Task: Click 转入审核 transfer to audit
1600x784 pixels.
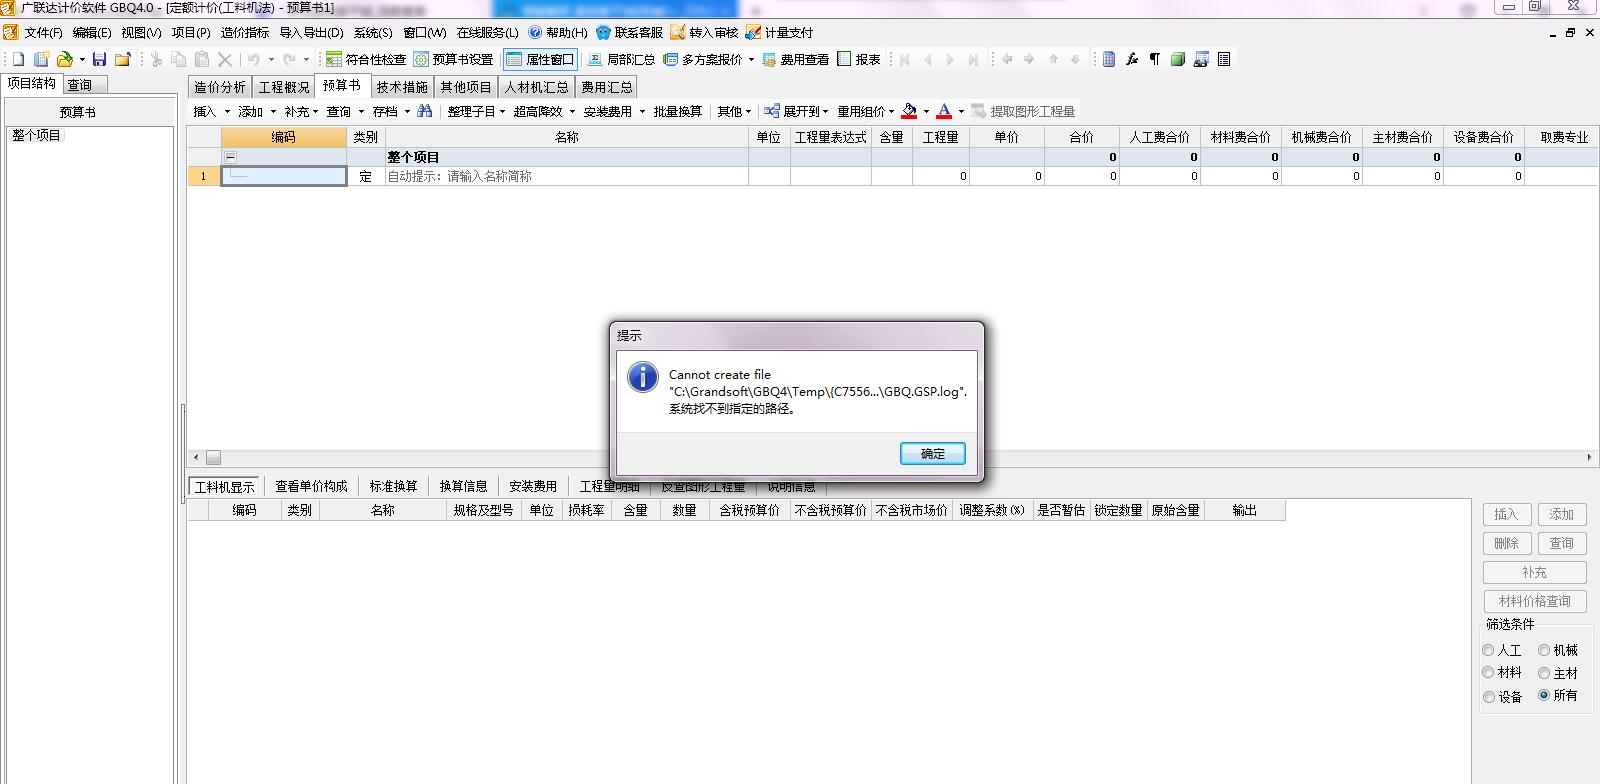Action: 704,33
